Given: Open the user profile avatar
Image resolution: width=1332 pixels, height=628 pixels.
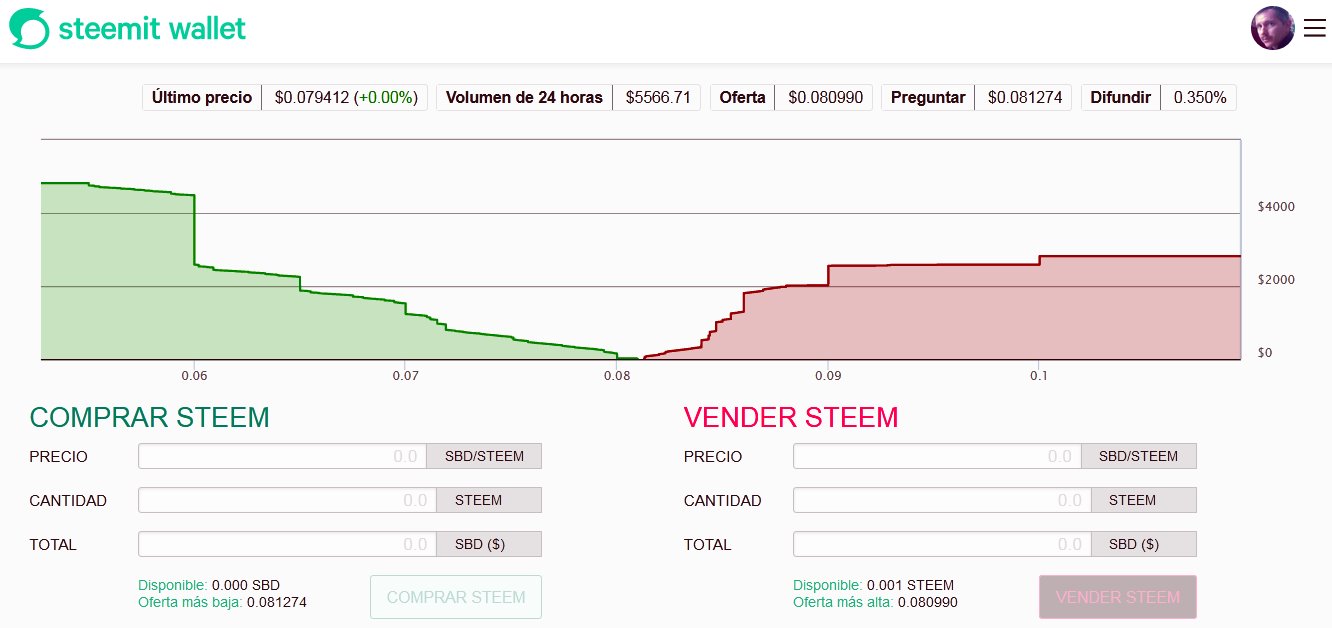Looking at the screenshot, I should [1273, 28].
